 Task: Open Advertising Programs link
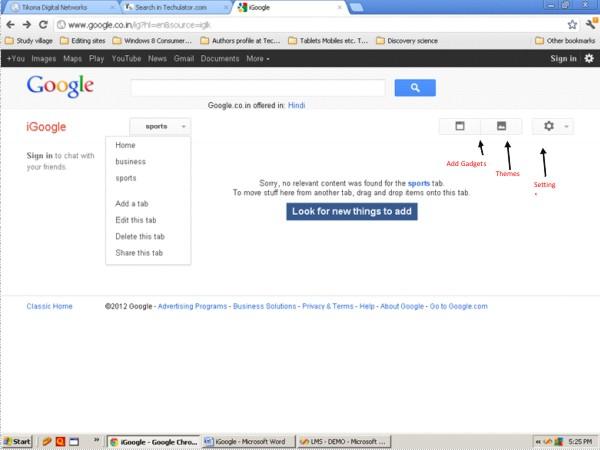tap(192, 306)
